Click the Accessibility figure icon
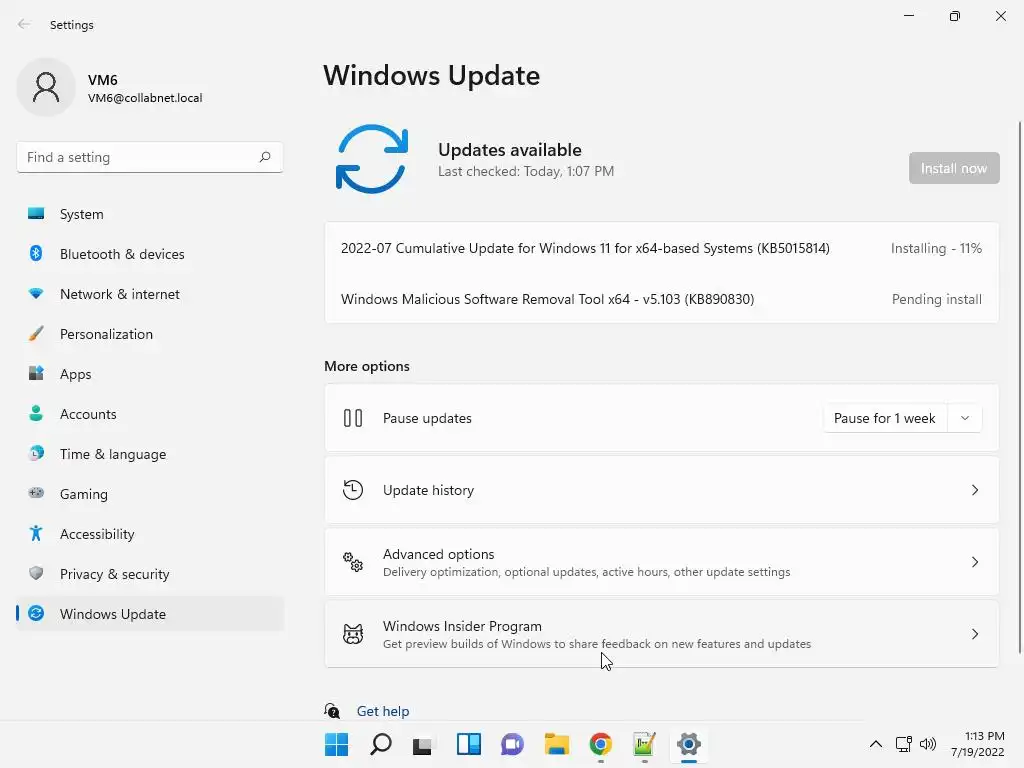Image resolution: width=1024 pixels, height=768 pixels. [x=36, y=534]
